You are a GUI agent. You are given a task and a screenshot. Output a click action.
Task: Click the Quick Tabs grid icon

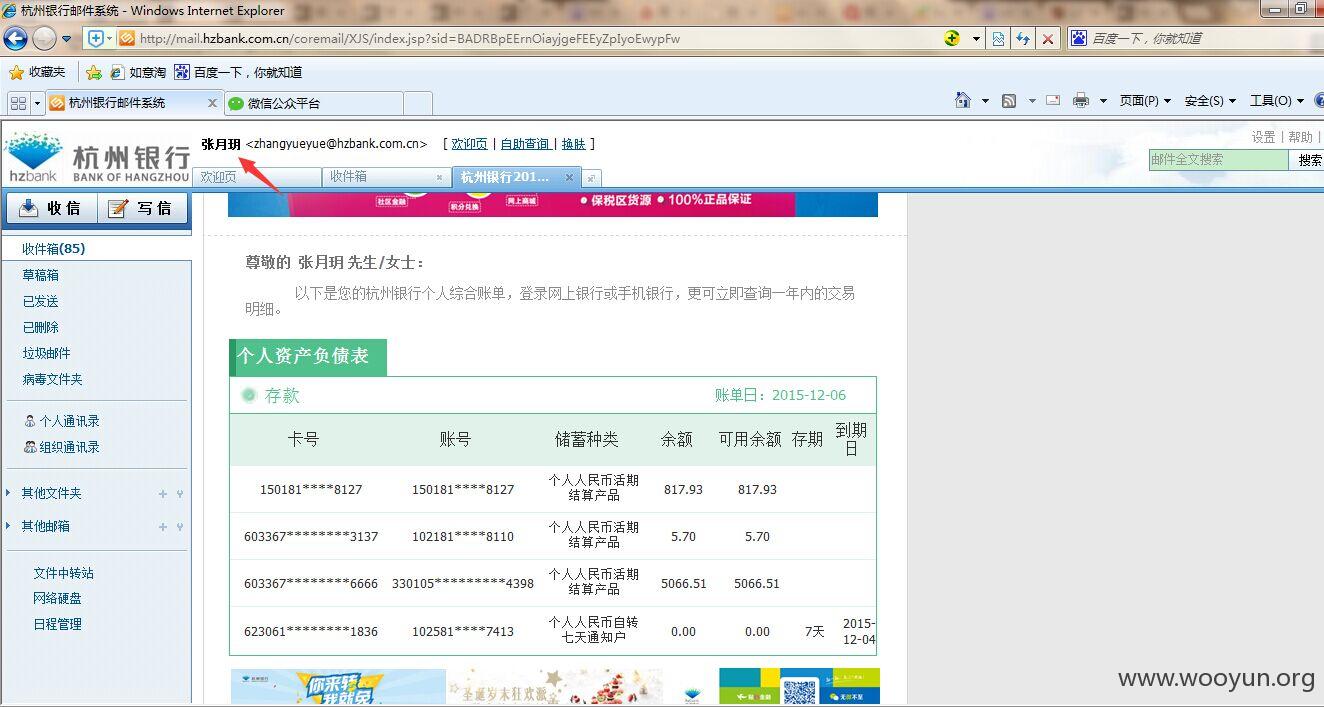tap(18, 103)
